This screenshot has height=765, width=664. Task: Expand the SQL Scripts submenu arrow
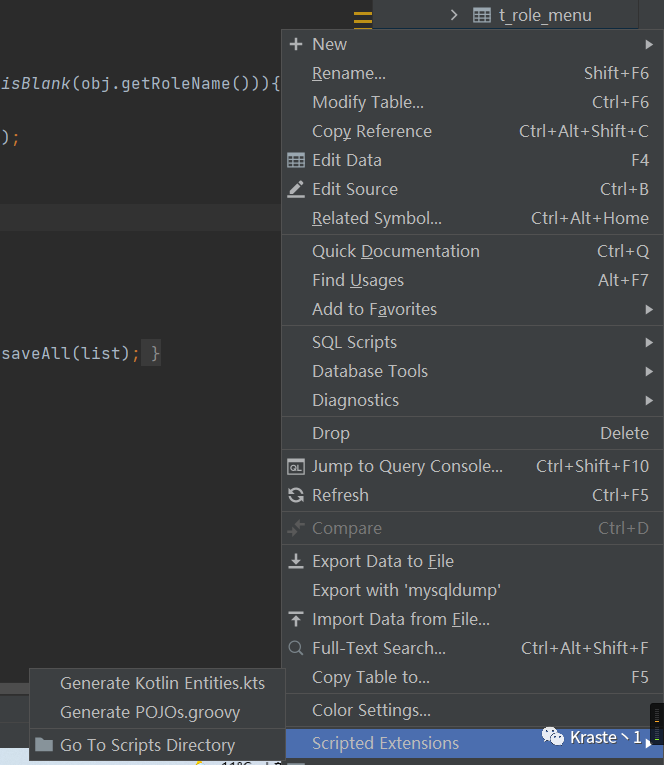point(649,342)
